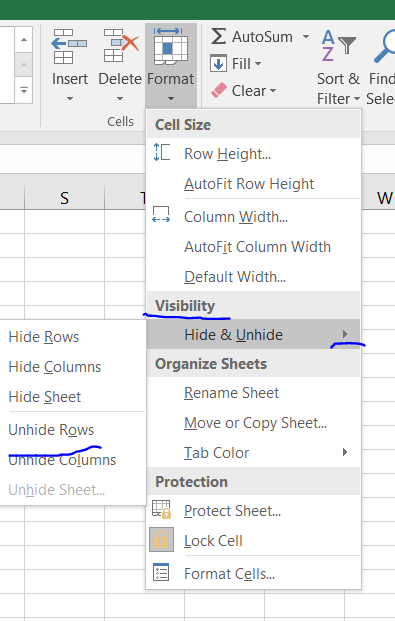Expand the AutoSum dropdown arrow
The height and width of the screenshot is (621, 395).
click(306, 37)
